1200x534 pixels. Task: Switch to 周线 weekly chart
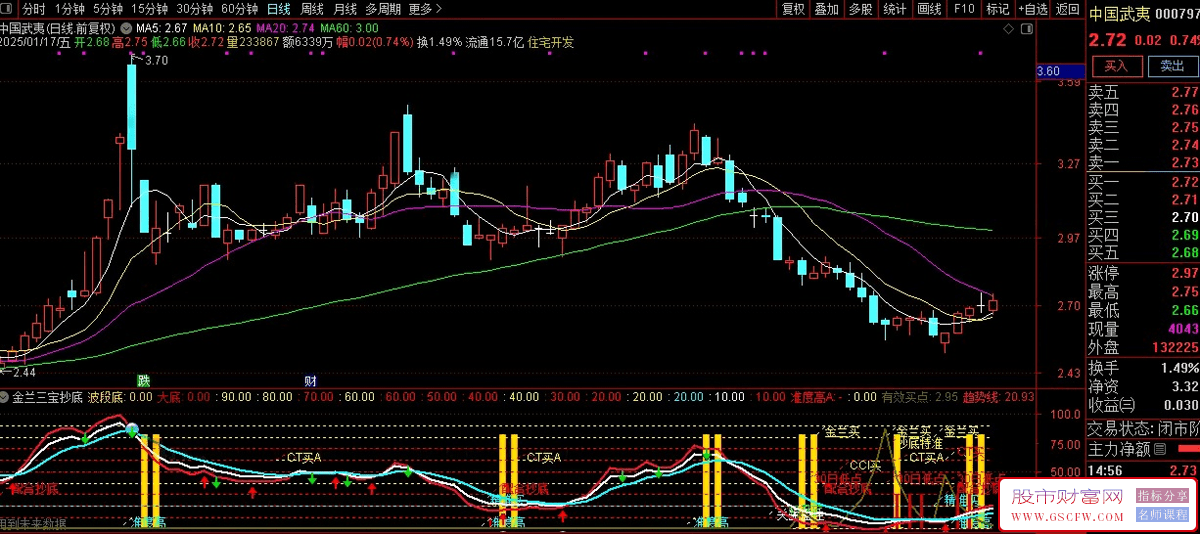click(311, 9)
